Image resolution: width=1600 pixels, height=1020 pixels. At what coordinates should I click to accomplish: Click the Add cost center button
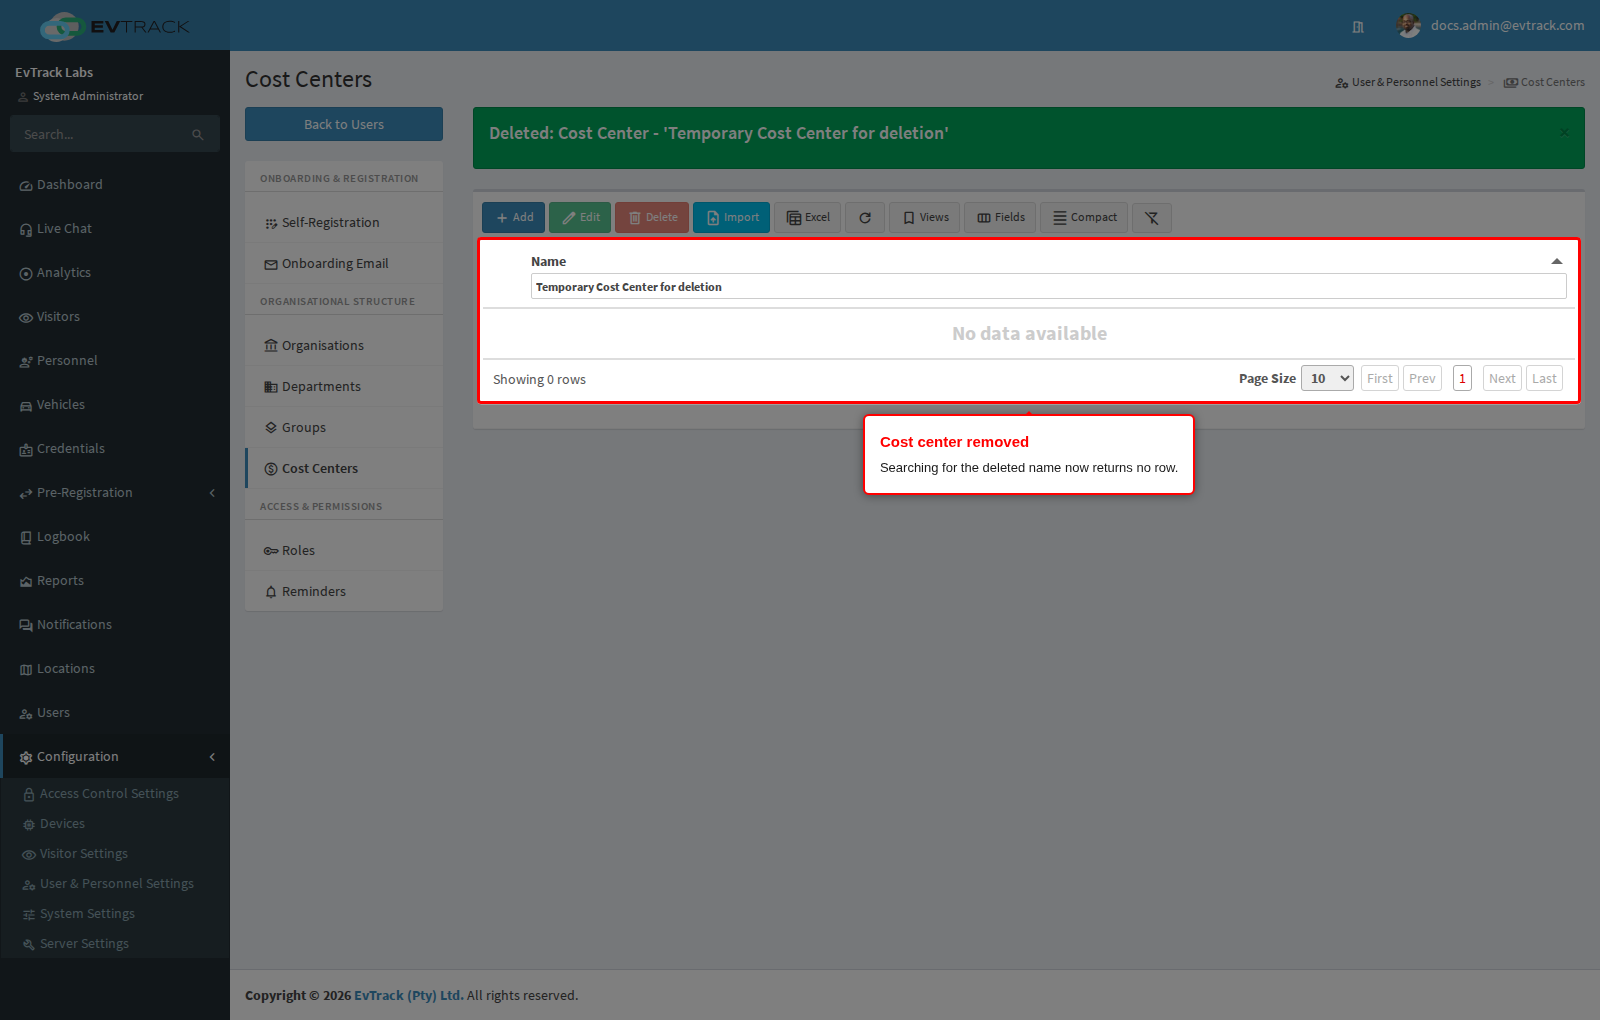514,218
